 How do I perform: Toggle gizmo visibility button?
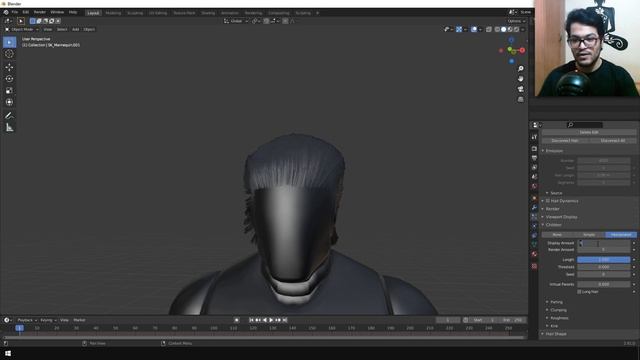pos(459,29)
